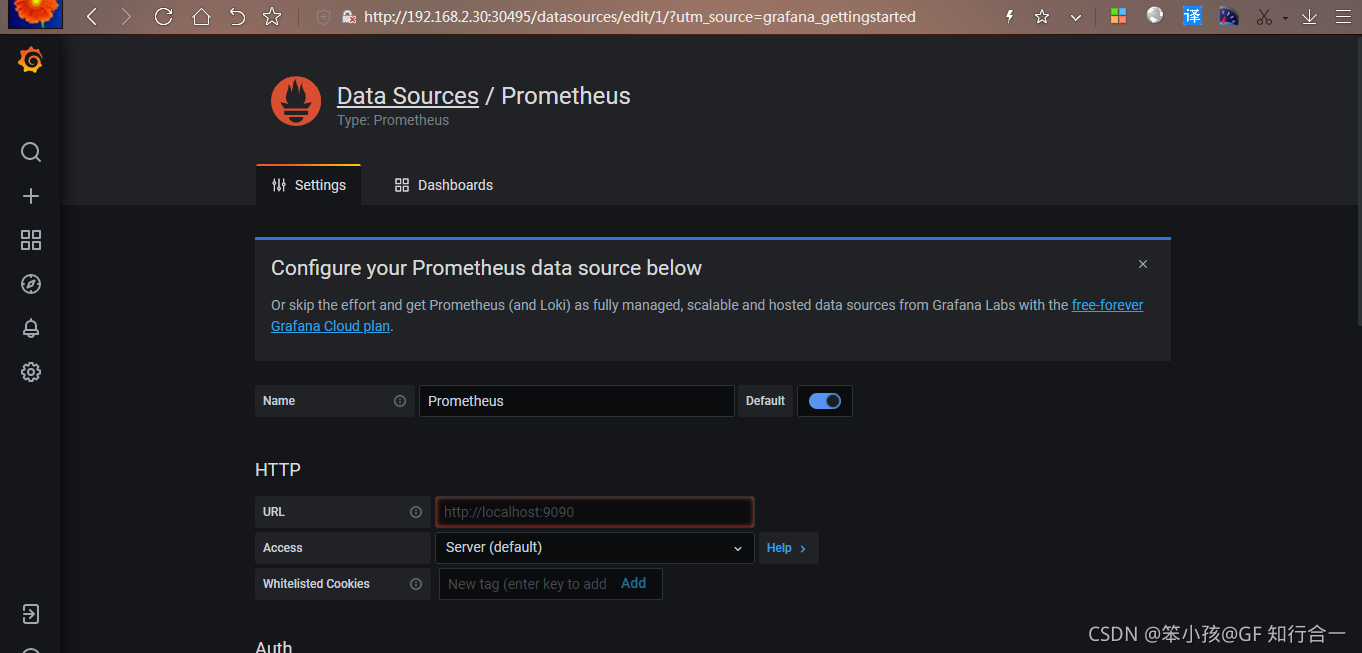
Task: Click the Name input field containing Prometheus
Action: 577,401
